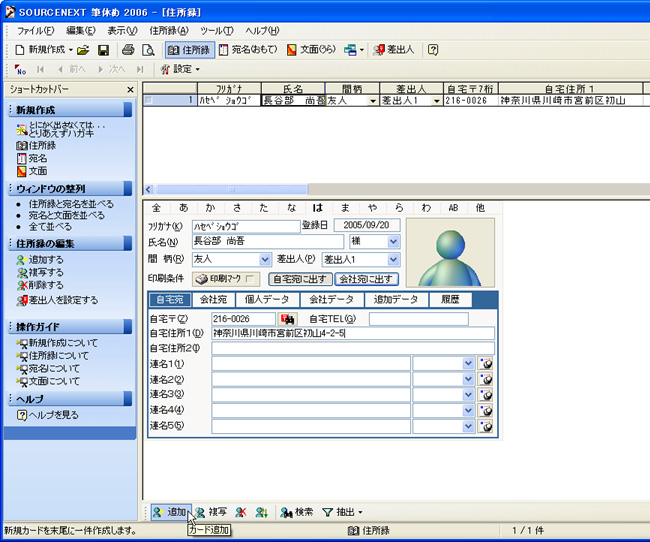Switch to 住所録 view in toolbar
The height and width of the screenshot is (542, 650).
[190, 50]
